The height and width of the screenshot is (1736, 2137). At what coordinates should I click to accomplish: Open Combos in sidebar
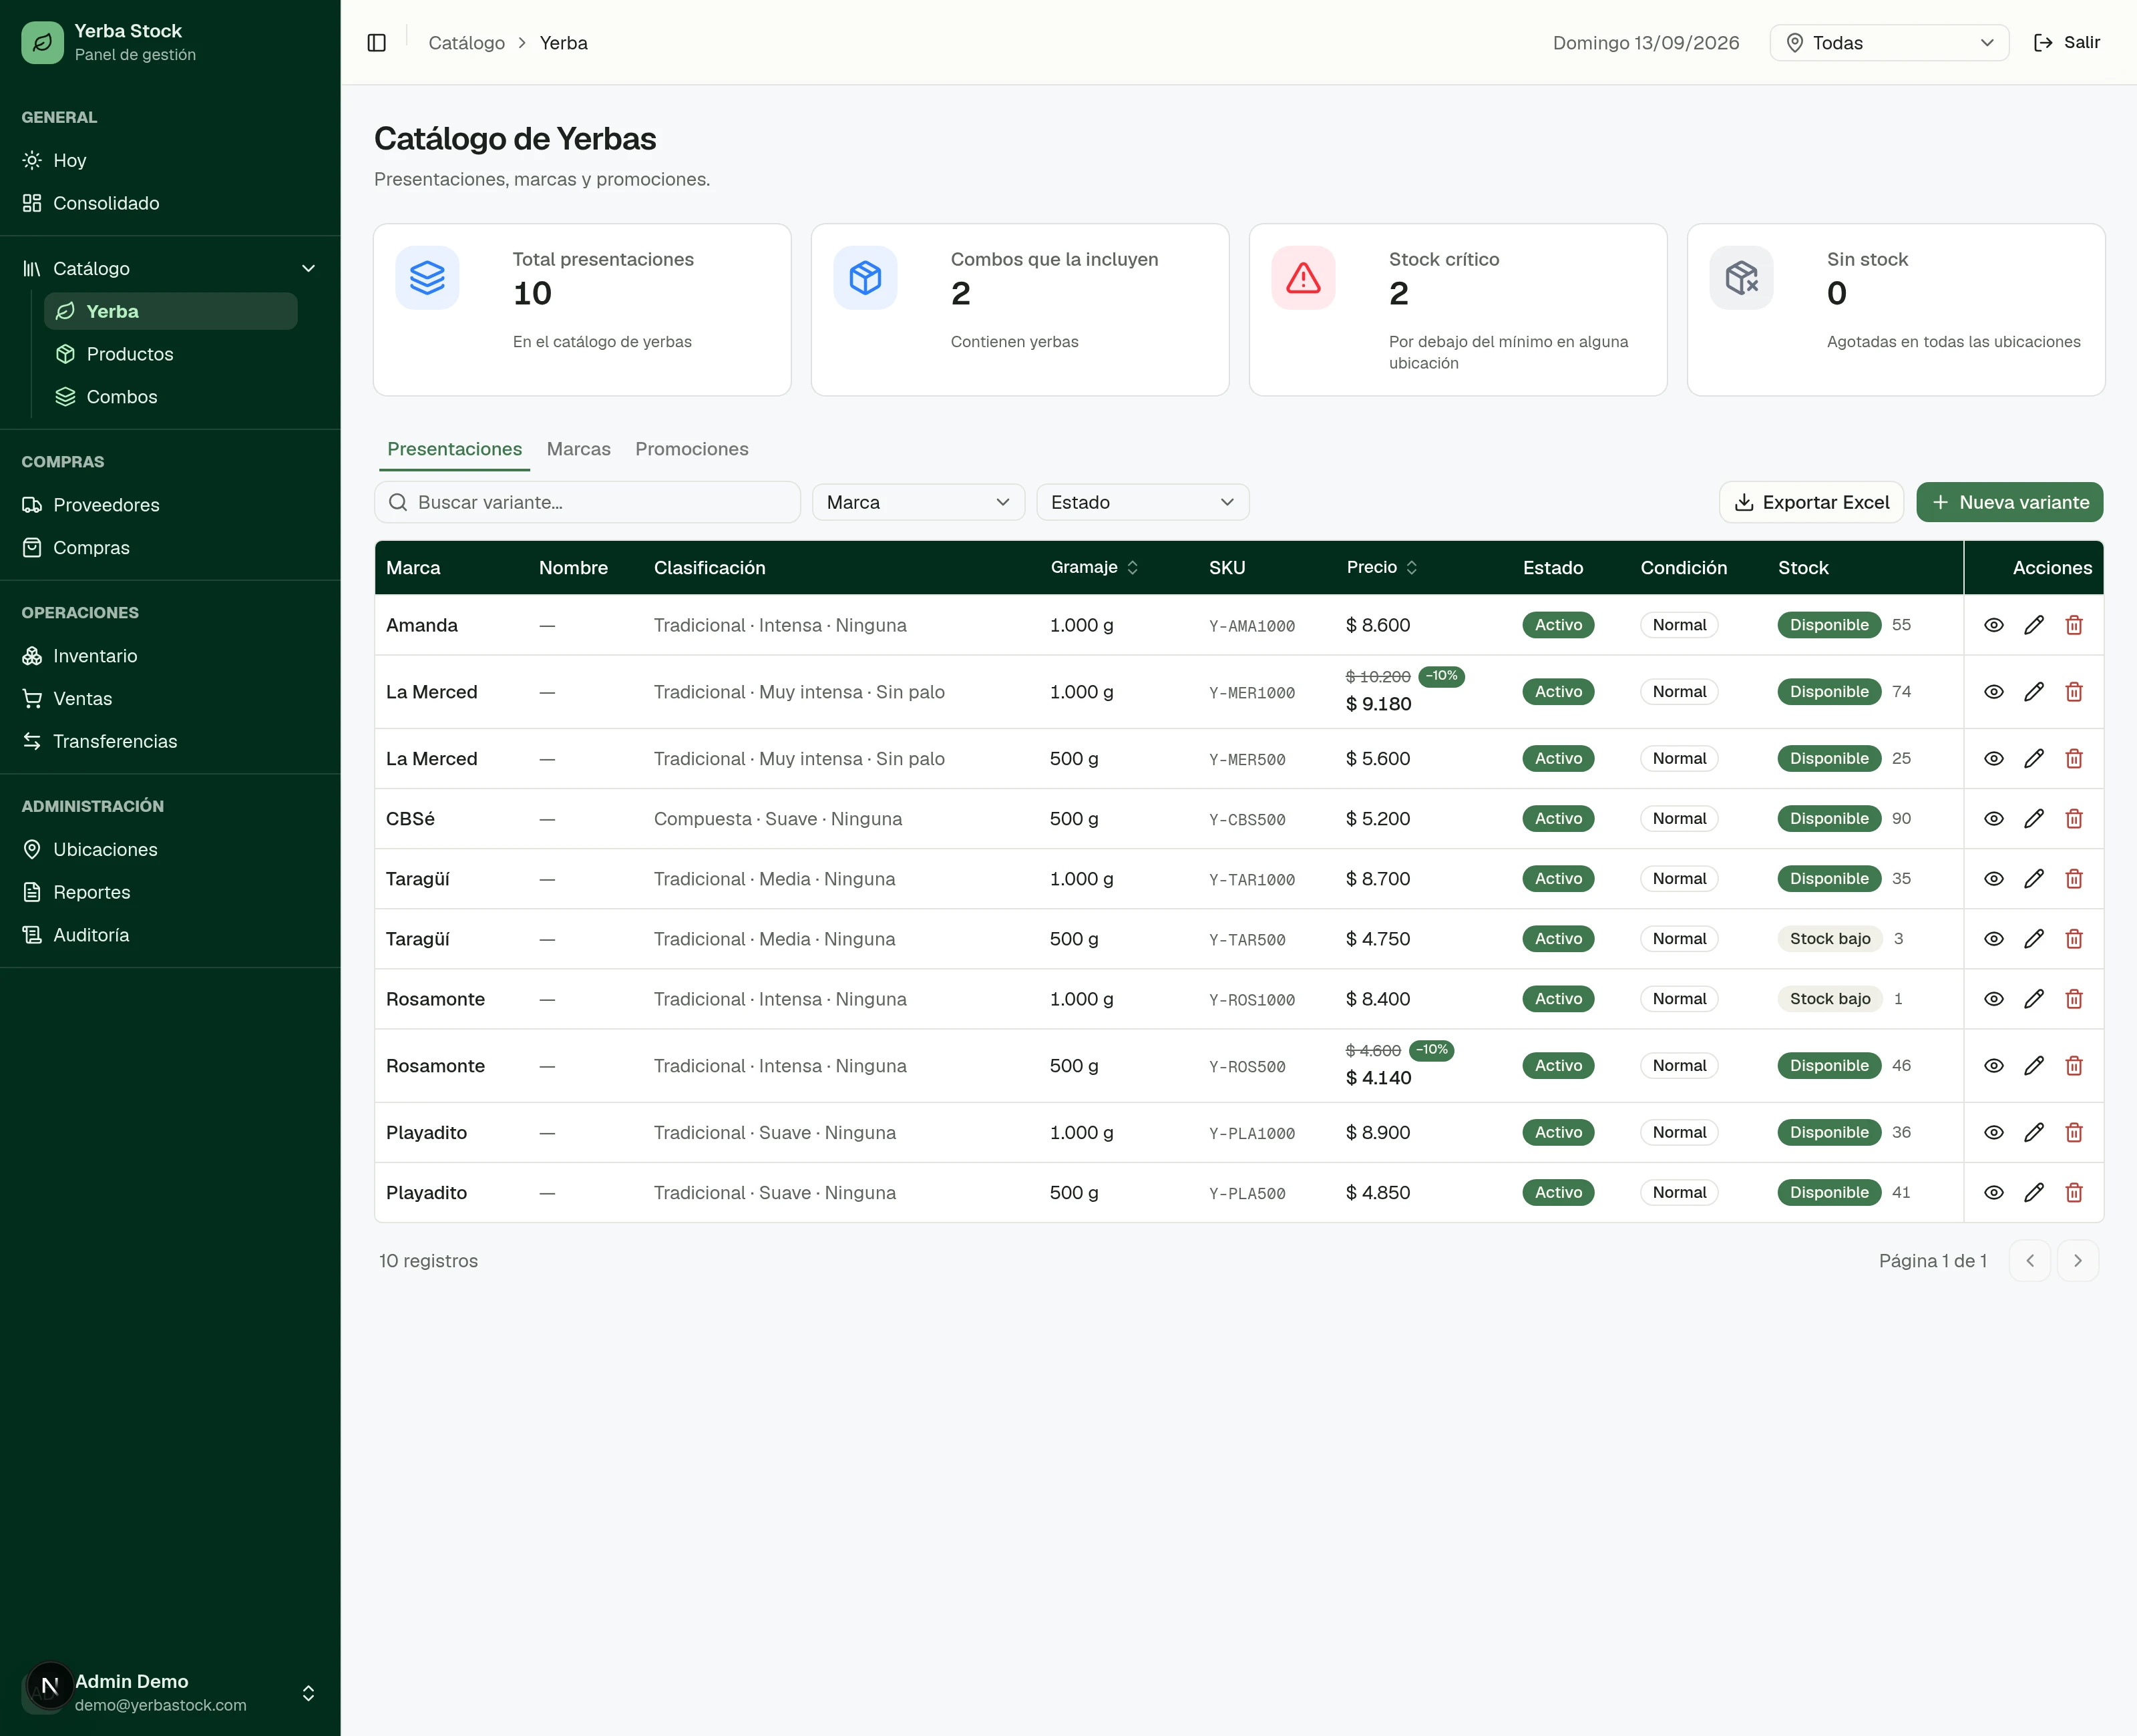coord(171,397)
